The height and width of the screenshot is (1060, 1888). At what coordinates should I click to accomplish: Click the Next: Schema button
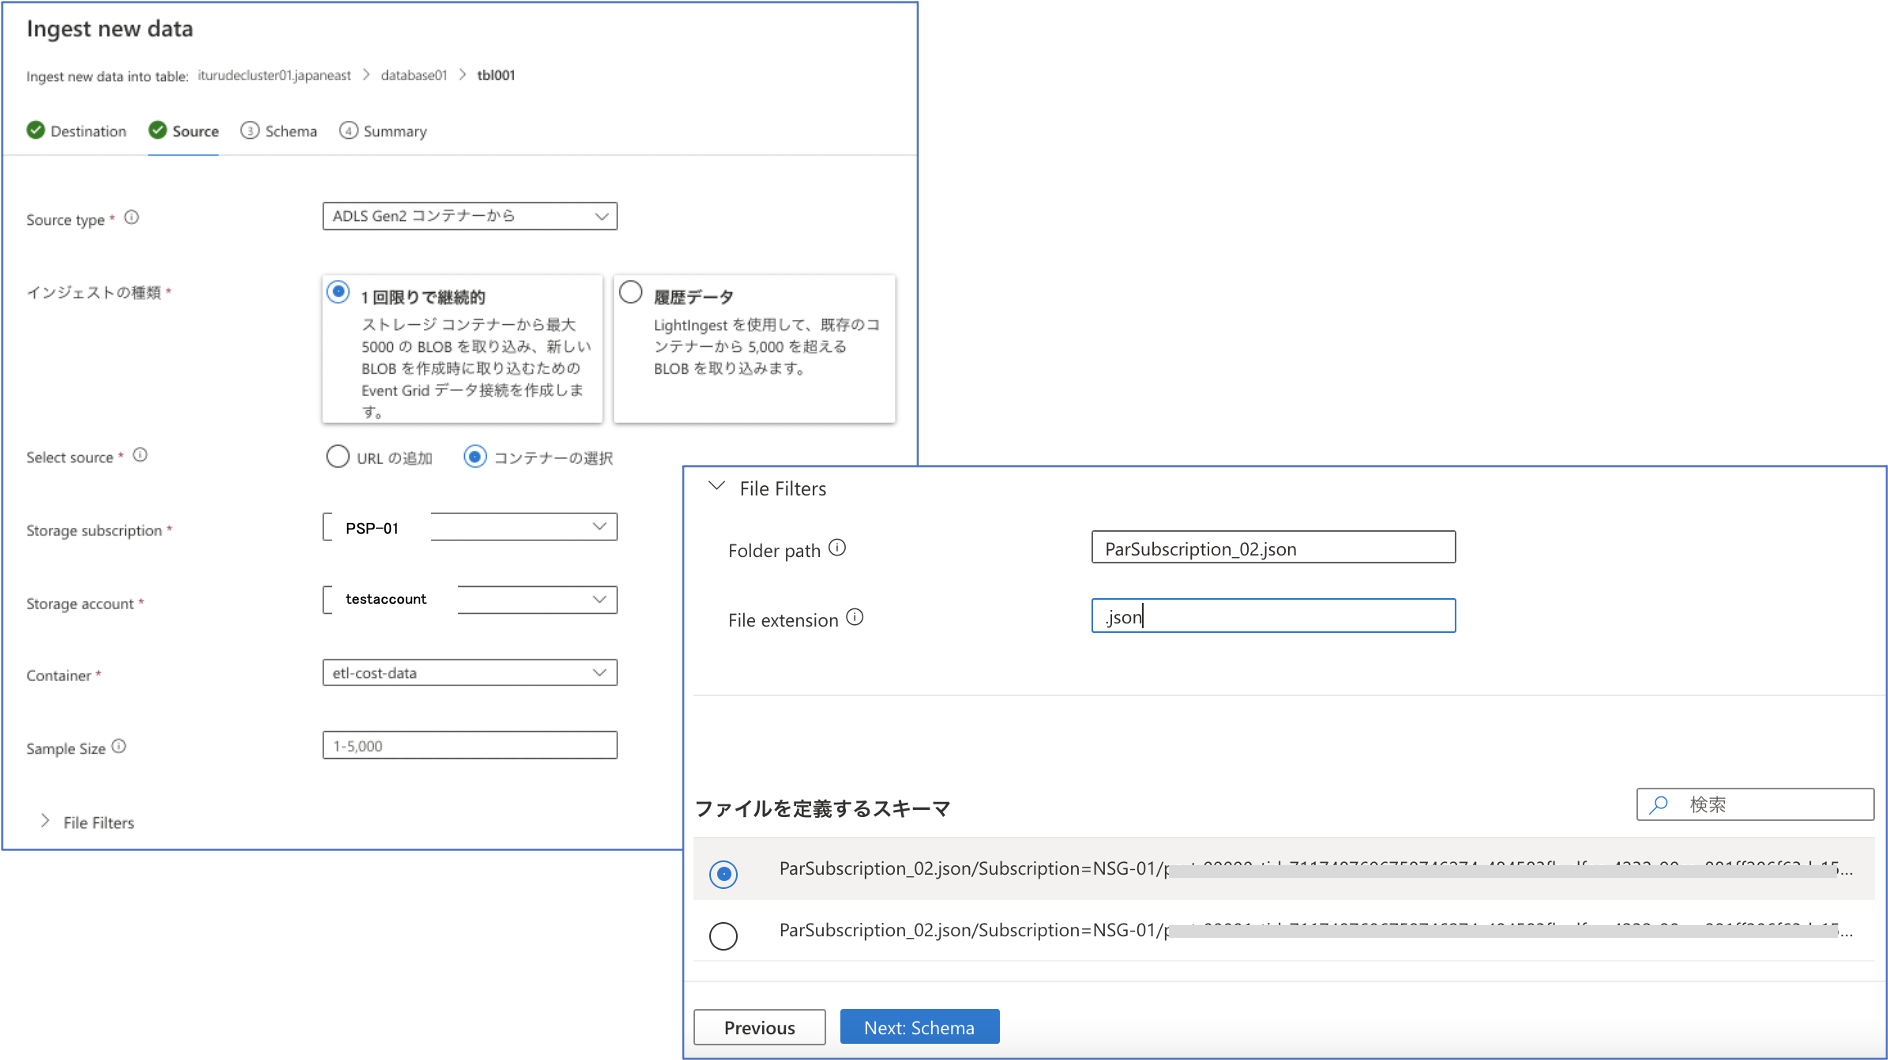[919, 1027]
